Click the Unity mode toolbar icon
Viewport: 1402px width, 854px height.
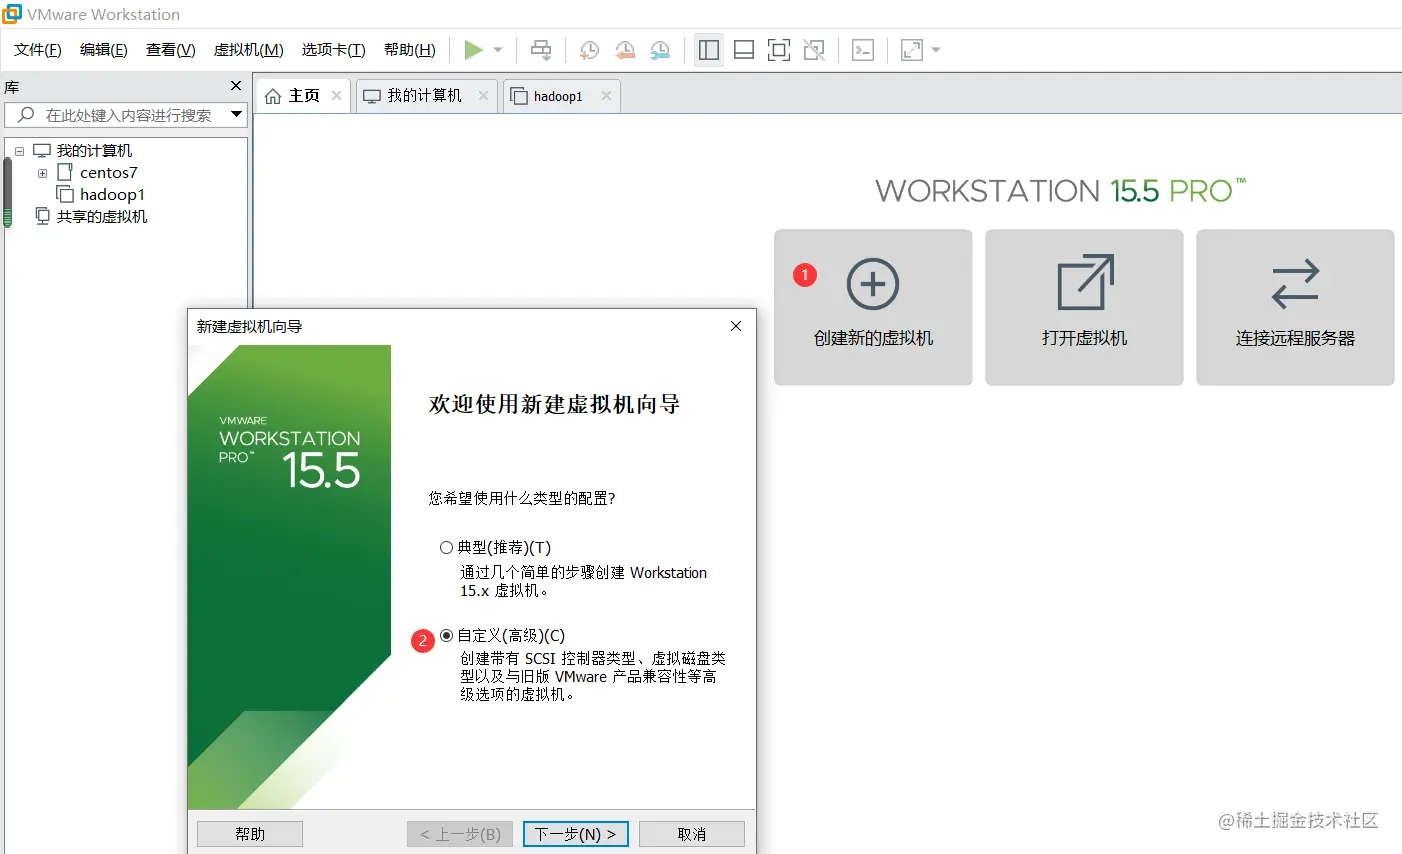pyautogui.click(x=814, y=50)
